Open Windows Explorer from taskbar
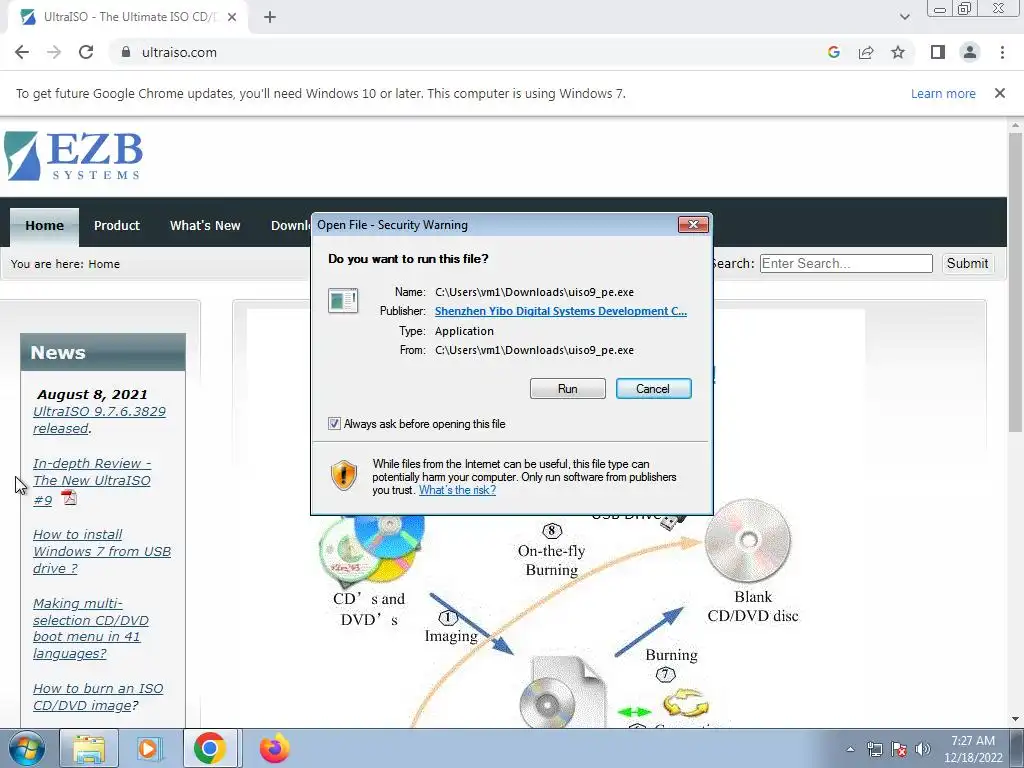The height and width of the screenshot is (768, 1024). [x=89, y=749]
